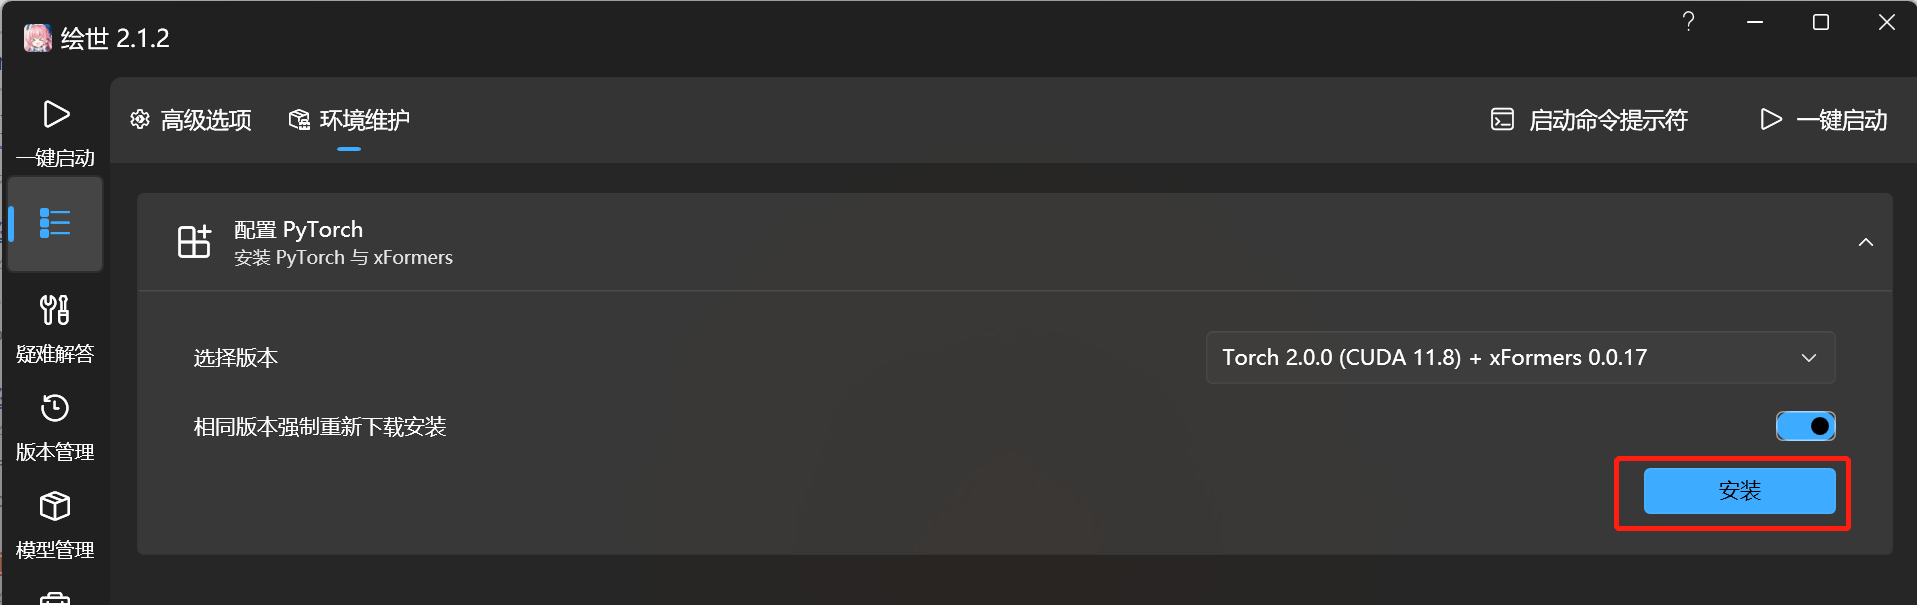Screen dimensions: 1917x605
Task: Click the question mark help icon
Action: [1688, 22]
